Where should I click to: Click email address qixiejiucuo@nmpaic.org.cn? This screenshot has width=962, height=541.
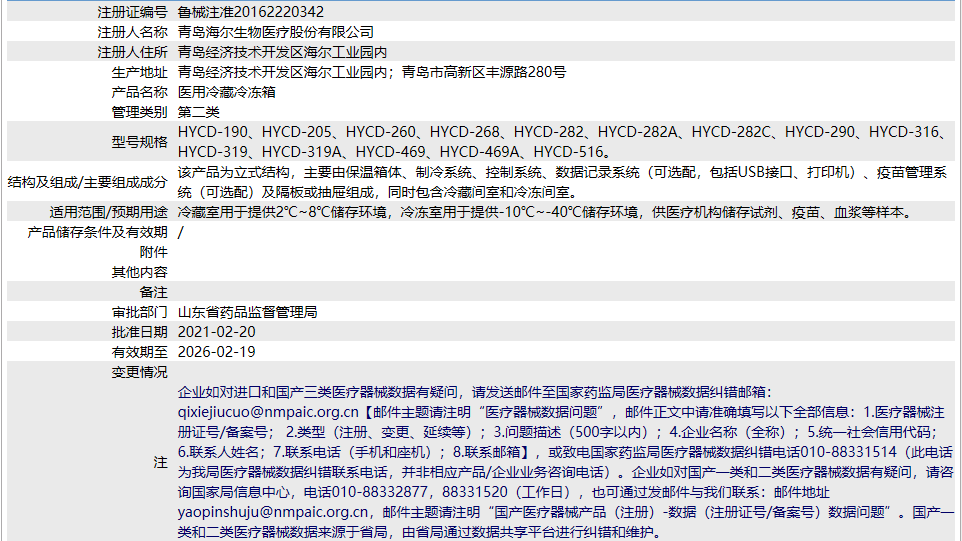tap(268, 412)
